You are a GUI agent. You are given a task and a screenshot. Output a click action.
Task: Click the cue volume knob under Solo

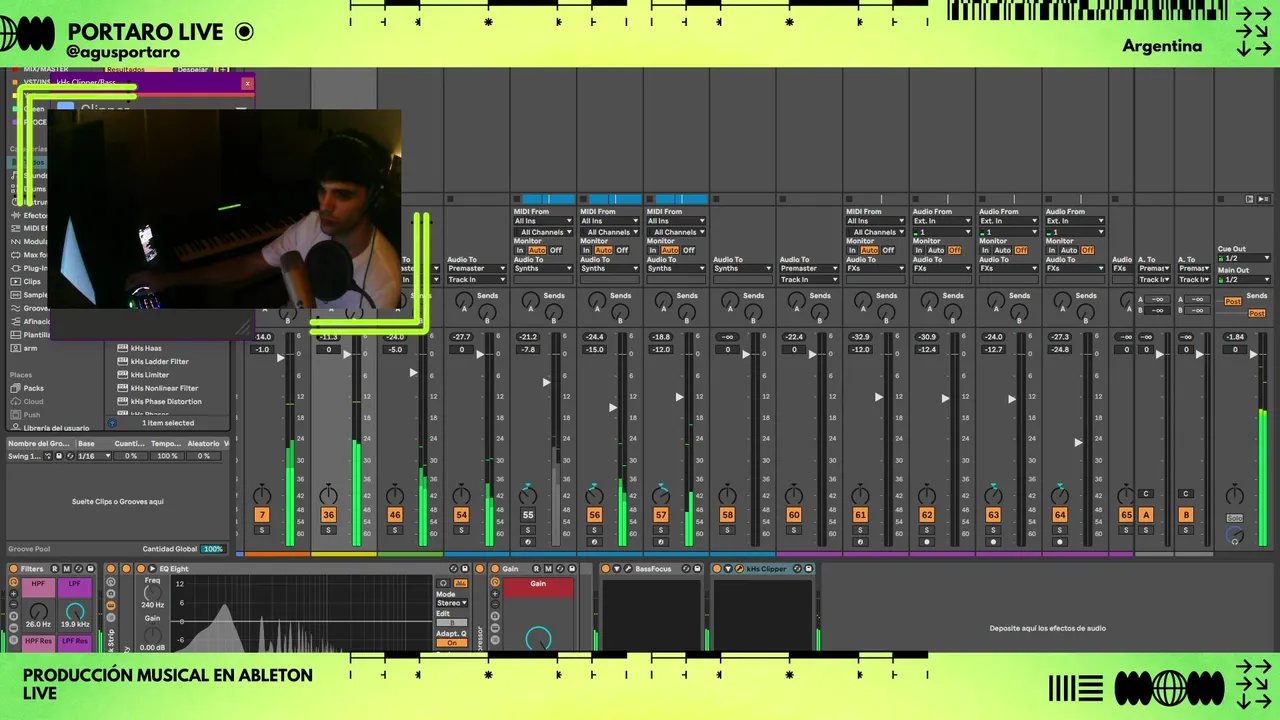(x=1235, y=537)
